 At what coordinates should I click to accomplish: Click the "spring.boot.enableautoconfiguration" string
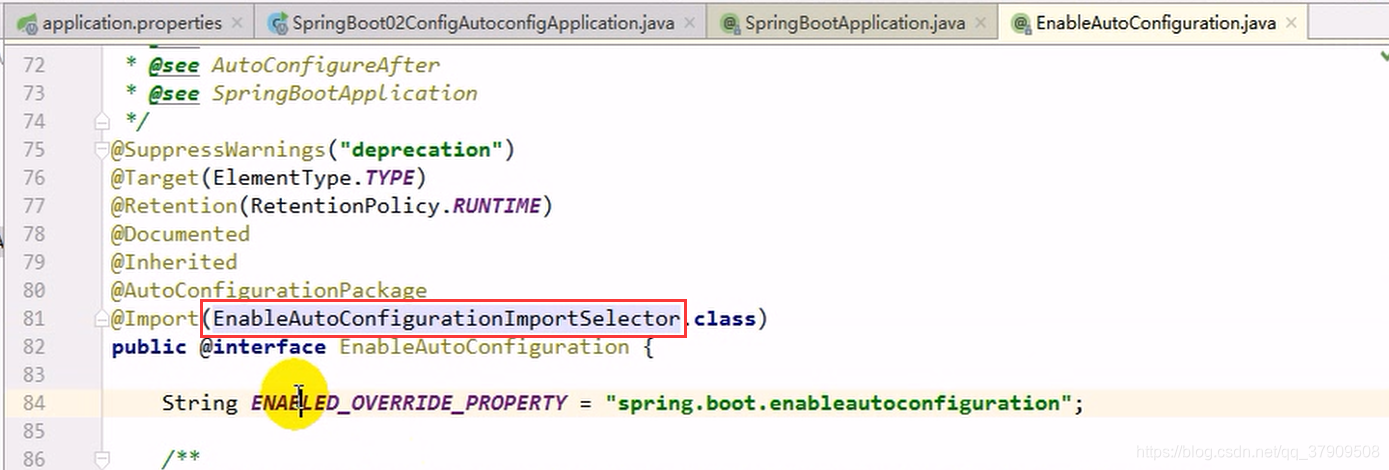[838, 403]
